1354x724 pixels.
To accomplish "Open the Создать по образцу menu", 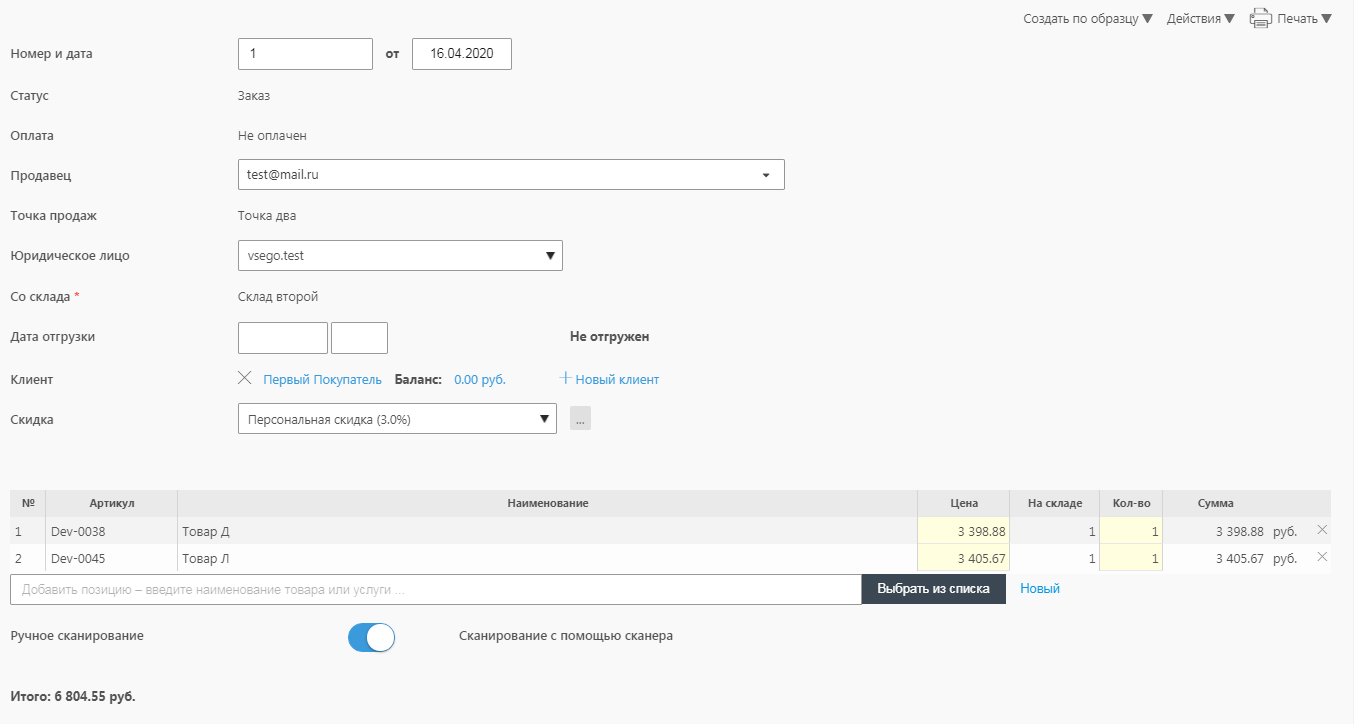I will (x=1087, y=19).
